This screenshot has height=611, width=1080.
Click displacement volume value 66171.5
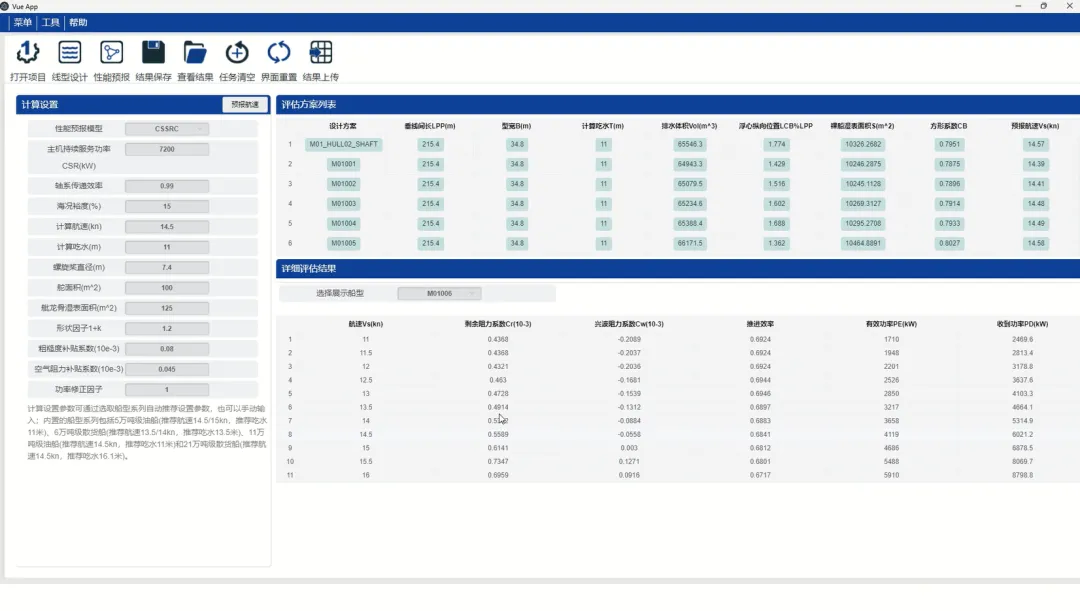pos(689,243)
